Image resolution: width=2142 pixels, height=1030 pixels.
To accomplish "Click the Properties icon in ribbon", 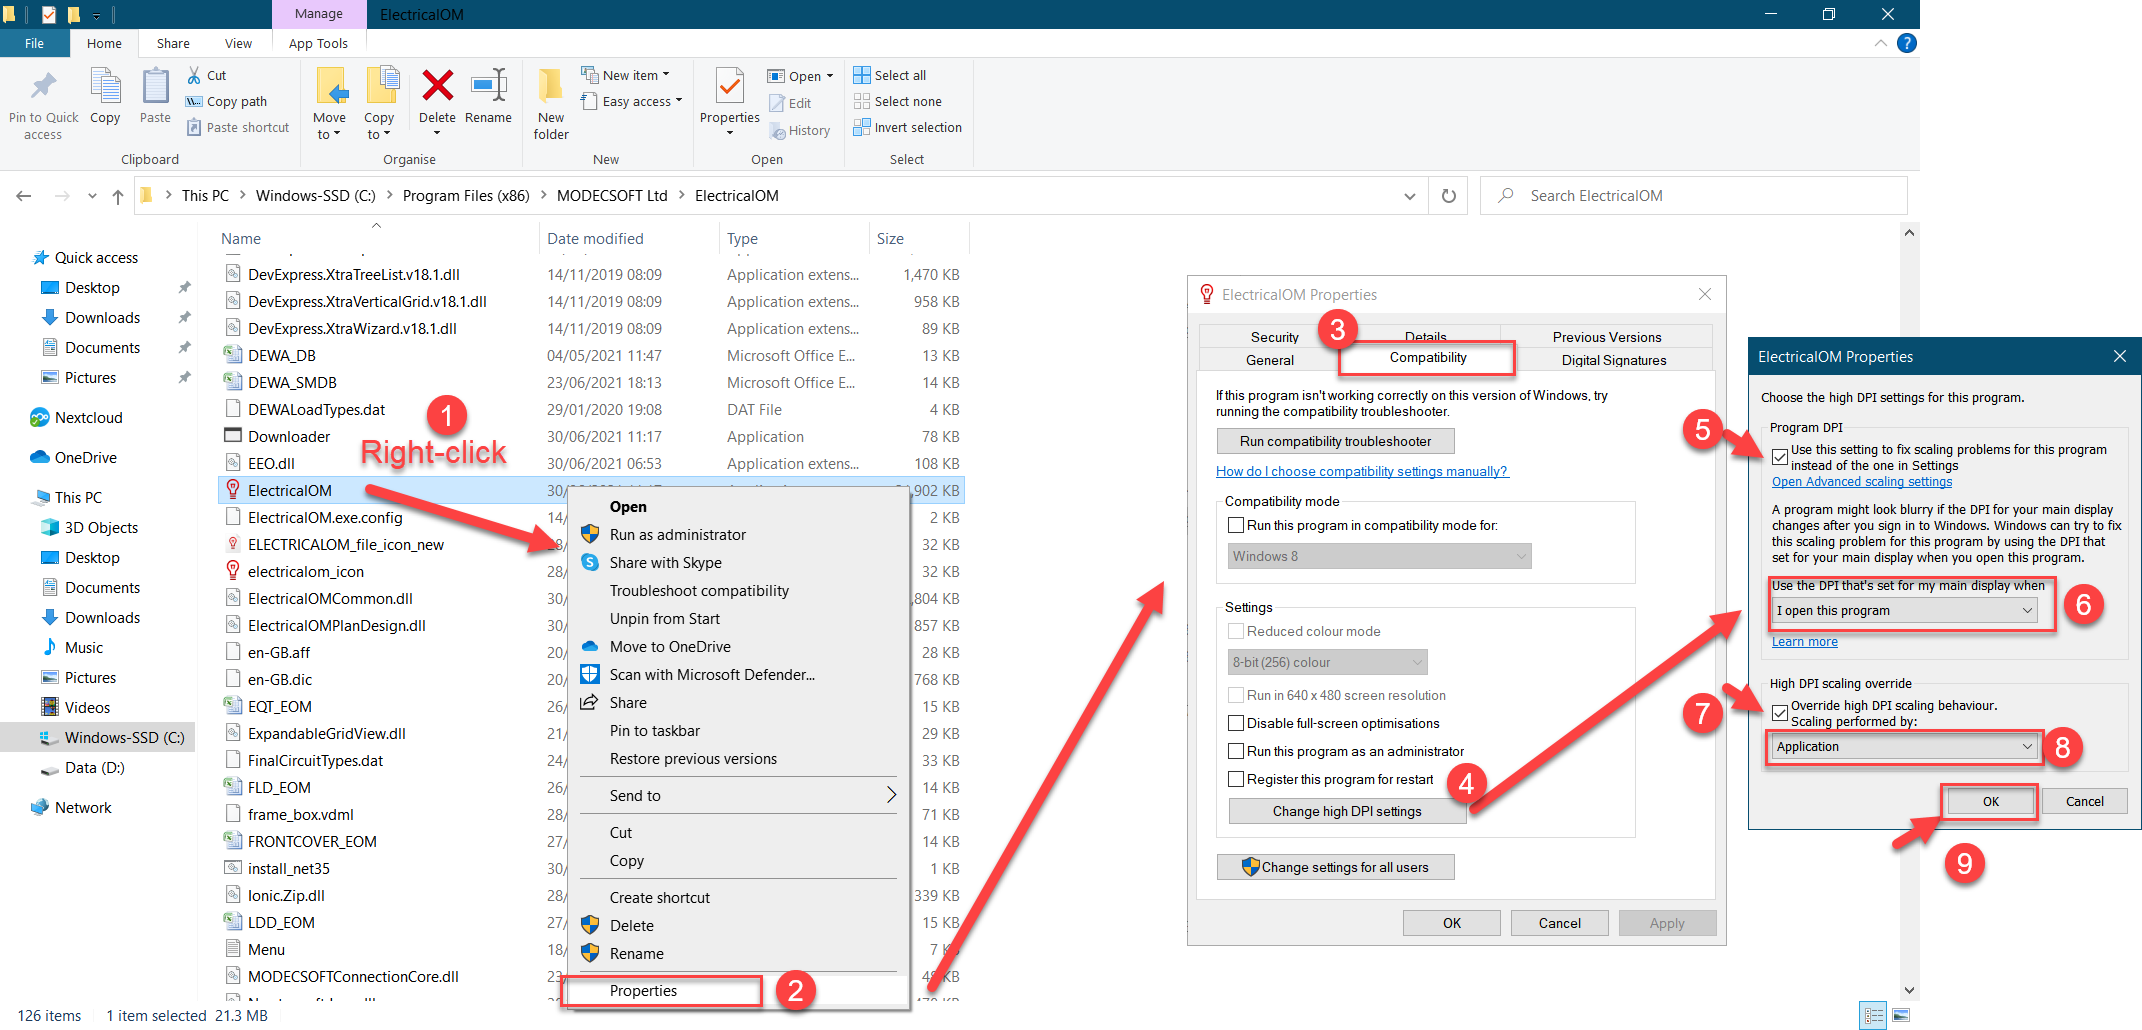I will [x=730, y=87].
